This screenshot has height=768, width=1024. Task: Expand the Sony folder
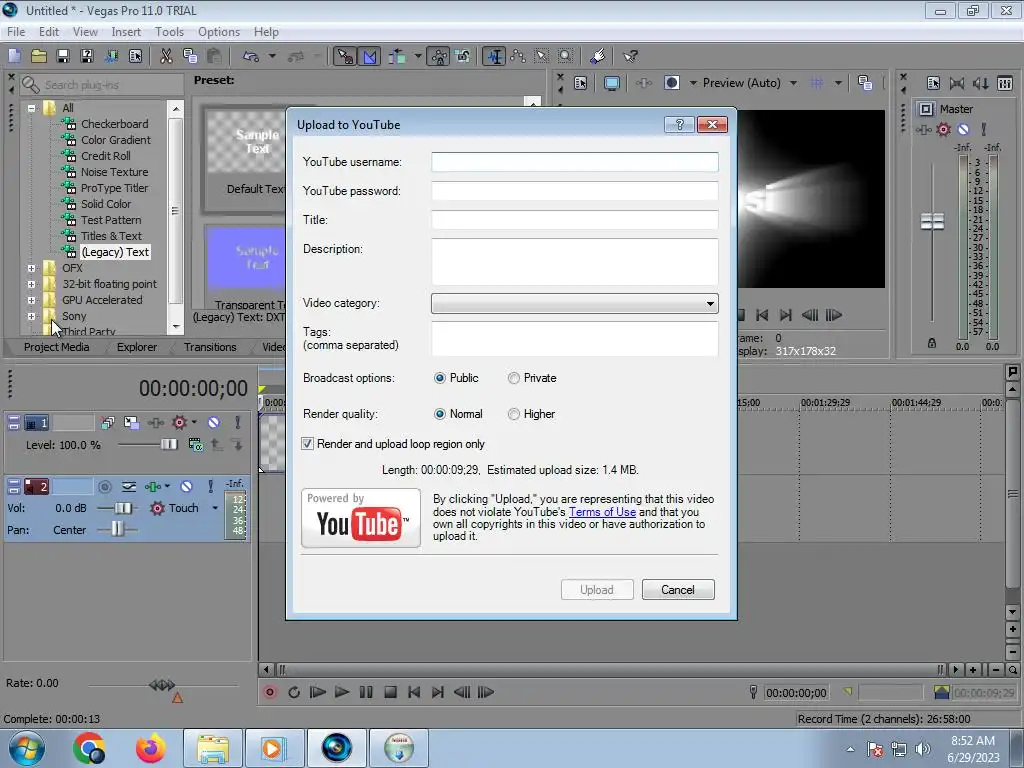click(31, 316)
